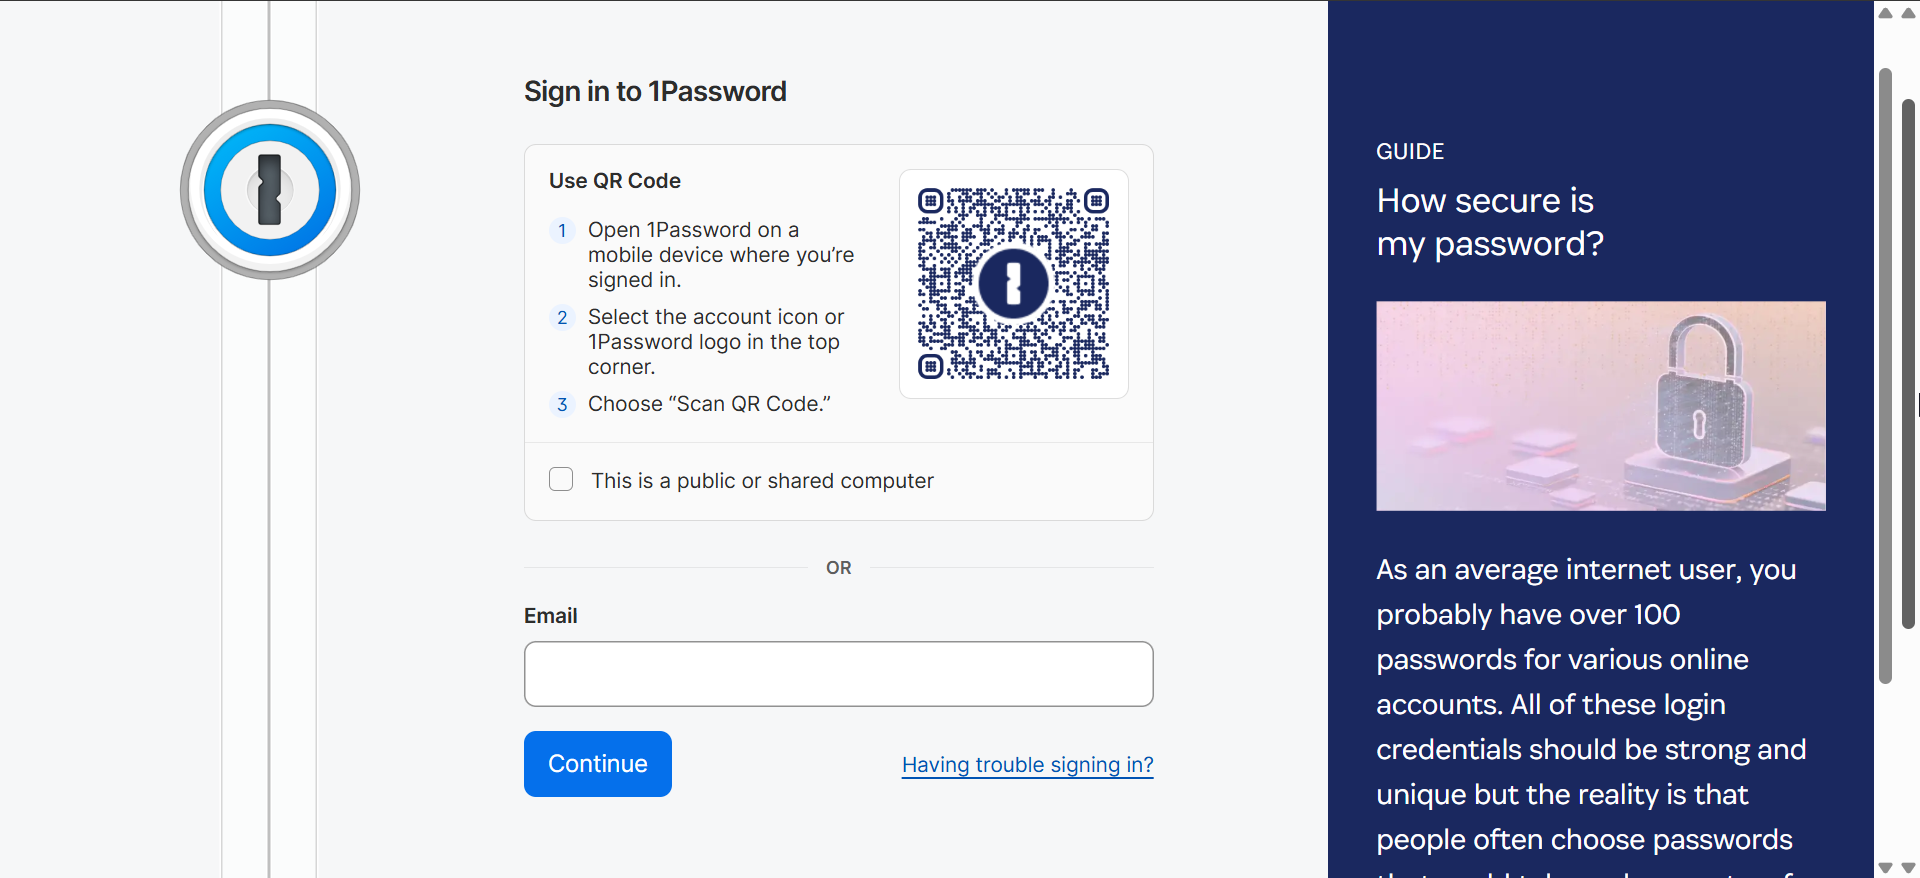The width and height of the screenshot is (1920, 878).
Task: Click the step 3 number badge
Action: coord(562,405)
